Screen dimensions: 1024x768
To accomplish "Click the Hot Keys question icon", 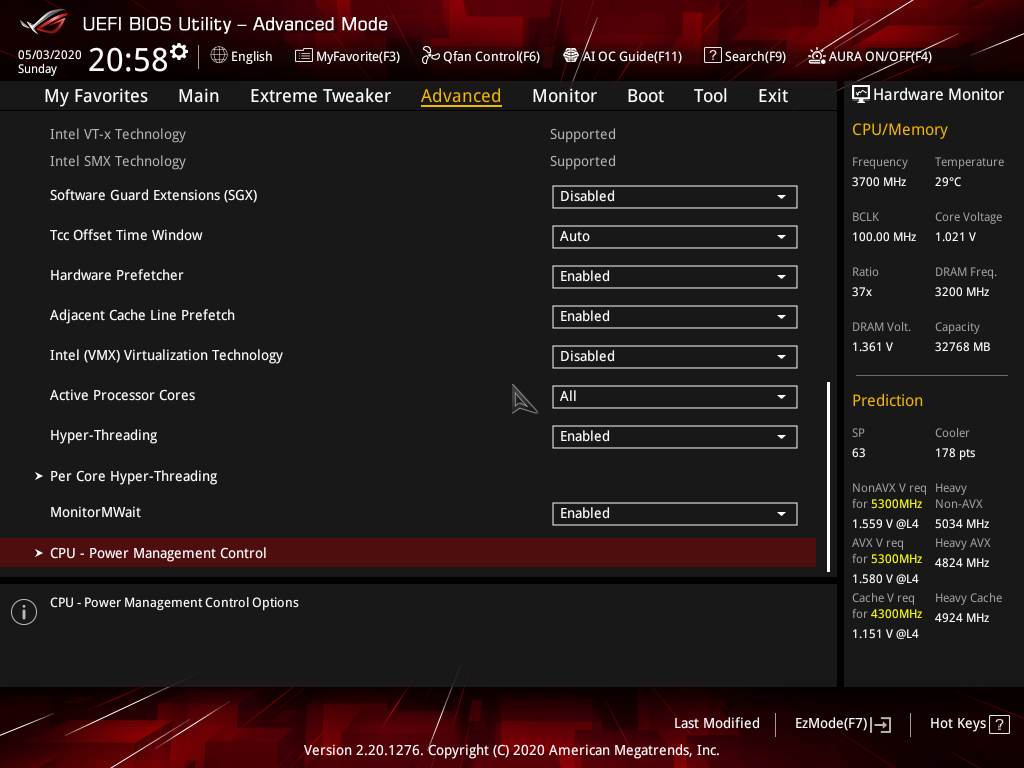I will pyautogui.click(x=999, y=724).
